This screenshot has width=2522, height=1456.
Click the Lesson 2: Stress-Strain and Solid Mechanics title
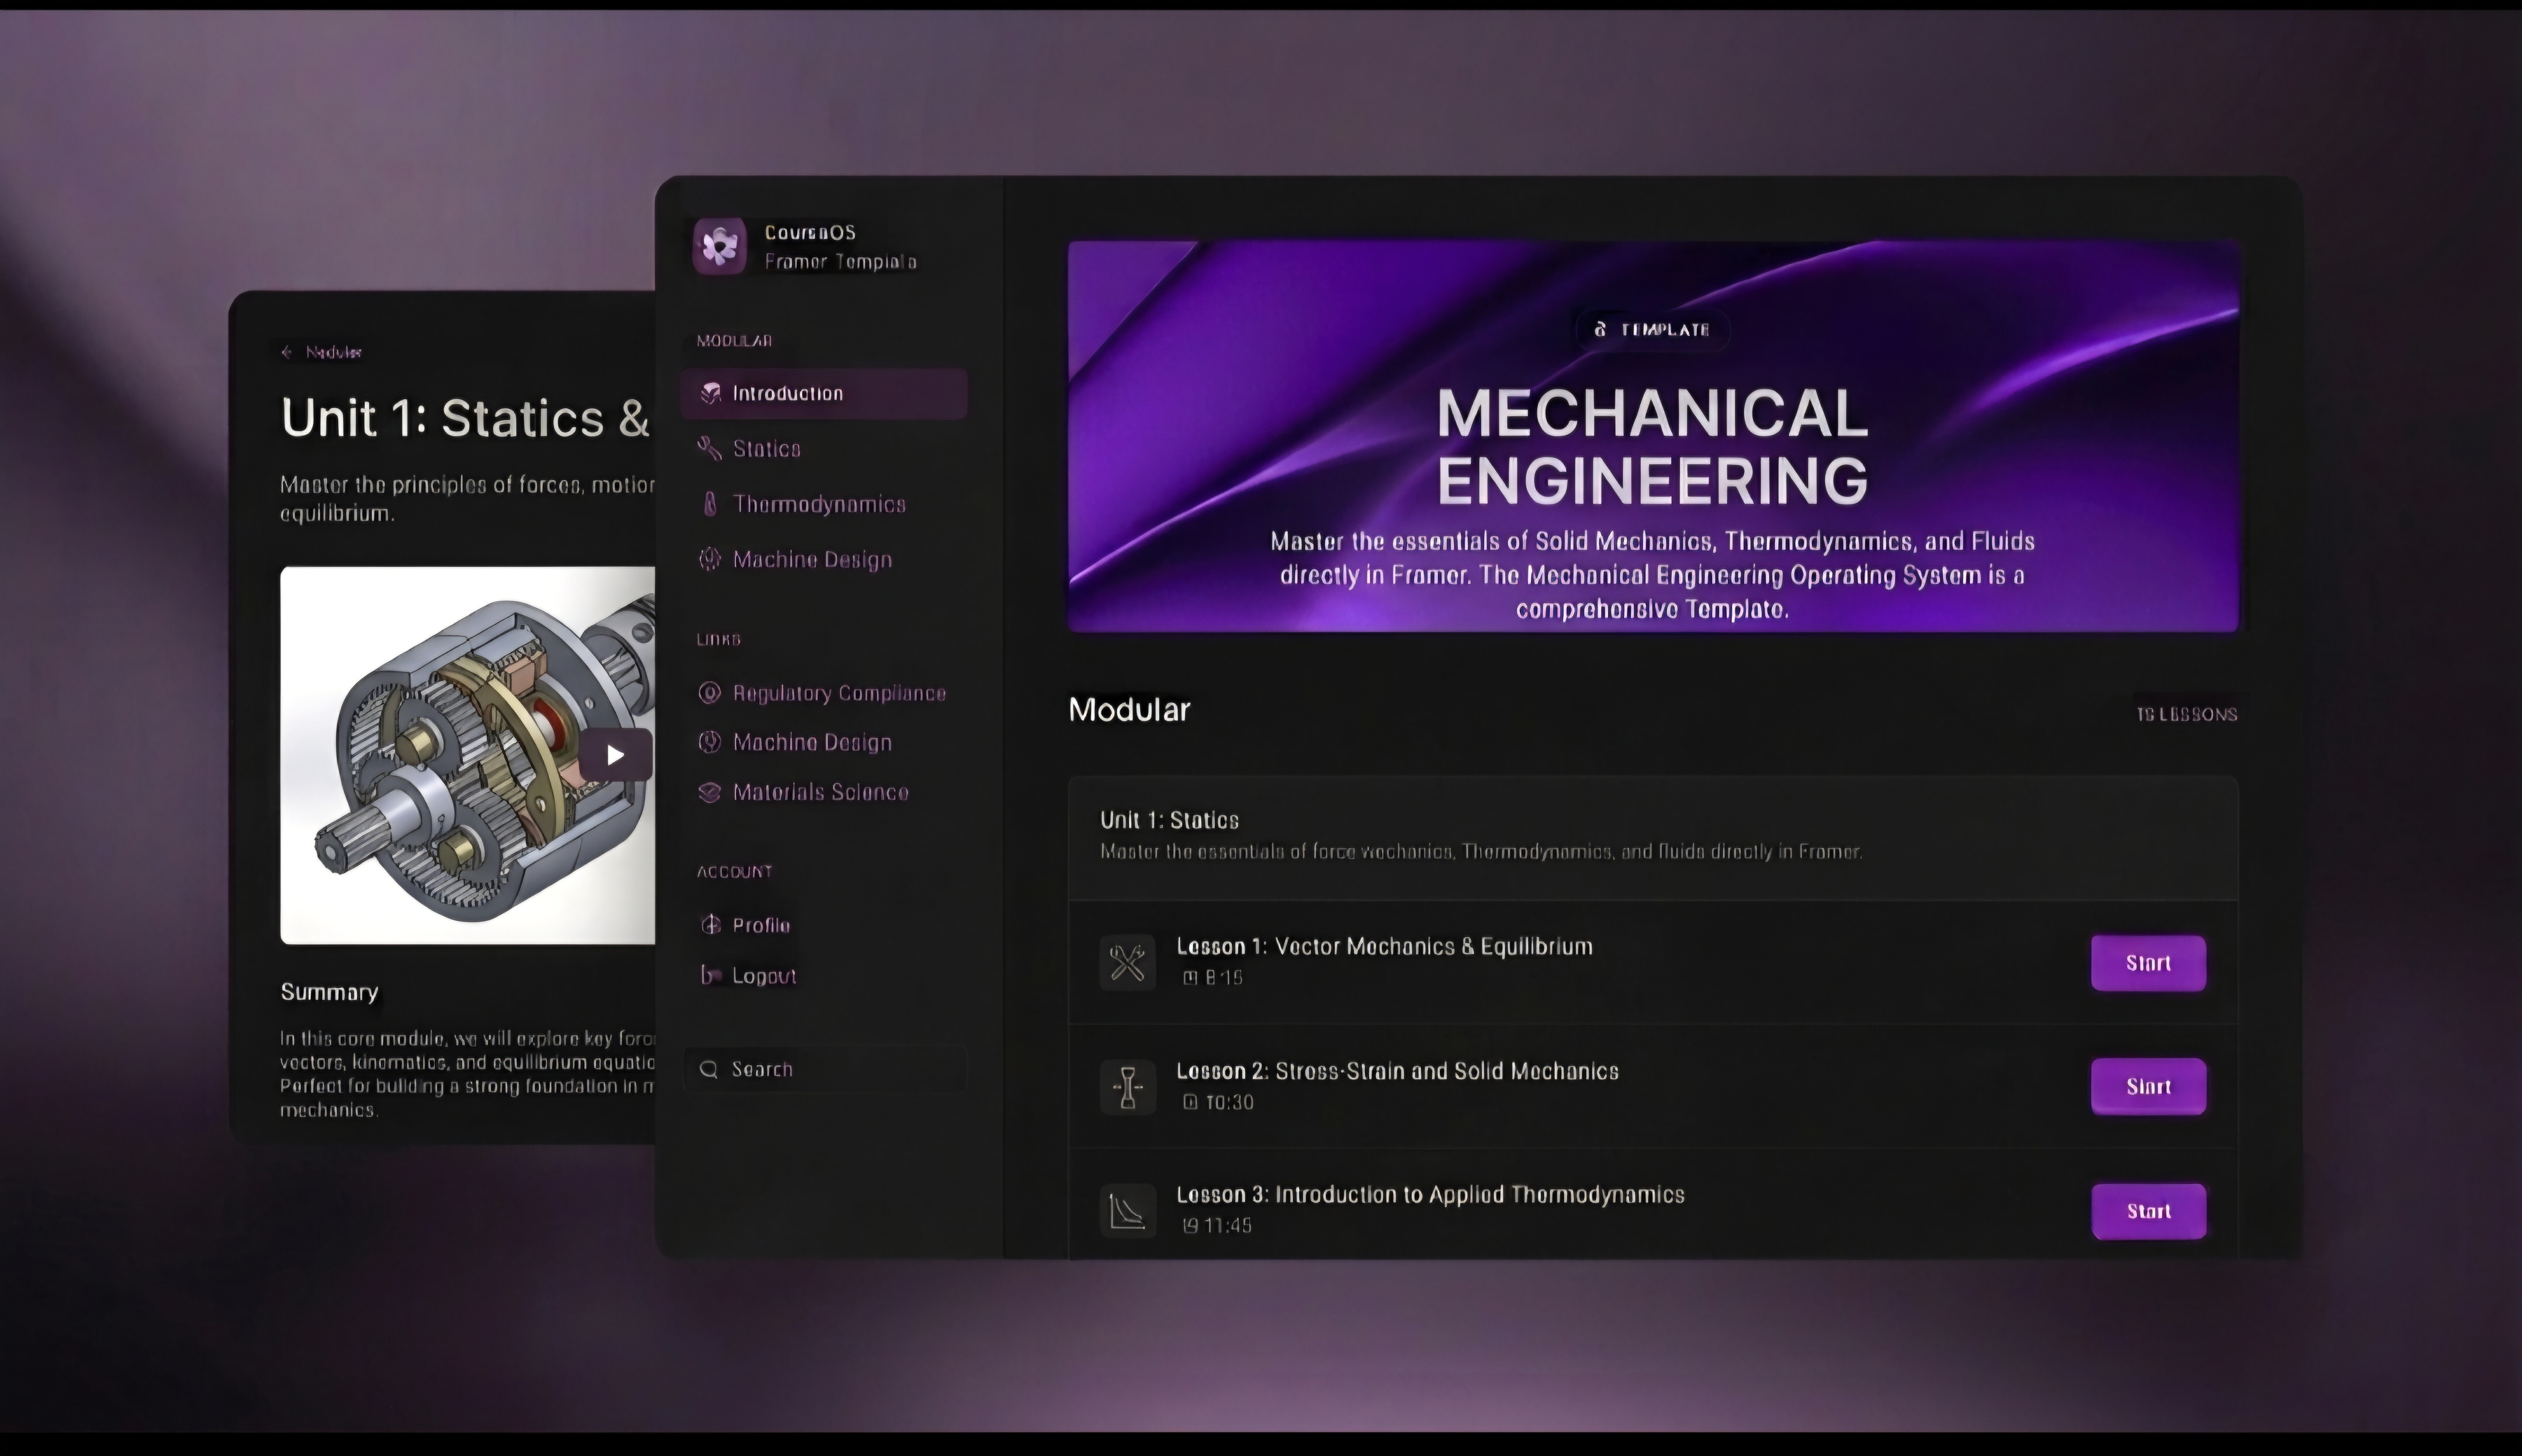1397,1070
